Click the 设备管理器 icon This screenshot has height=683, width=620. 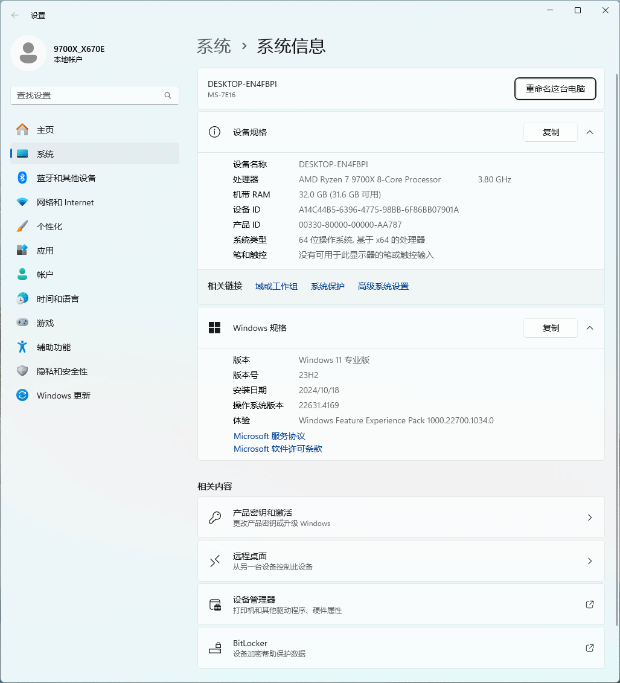point(215,605)
